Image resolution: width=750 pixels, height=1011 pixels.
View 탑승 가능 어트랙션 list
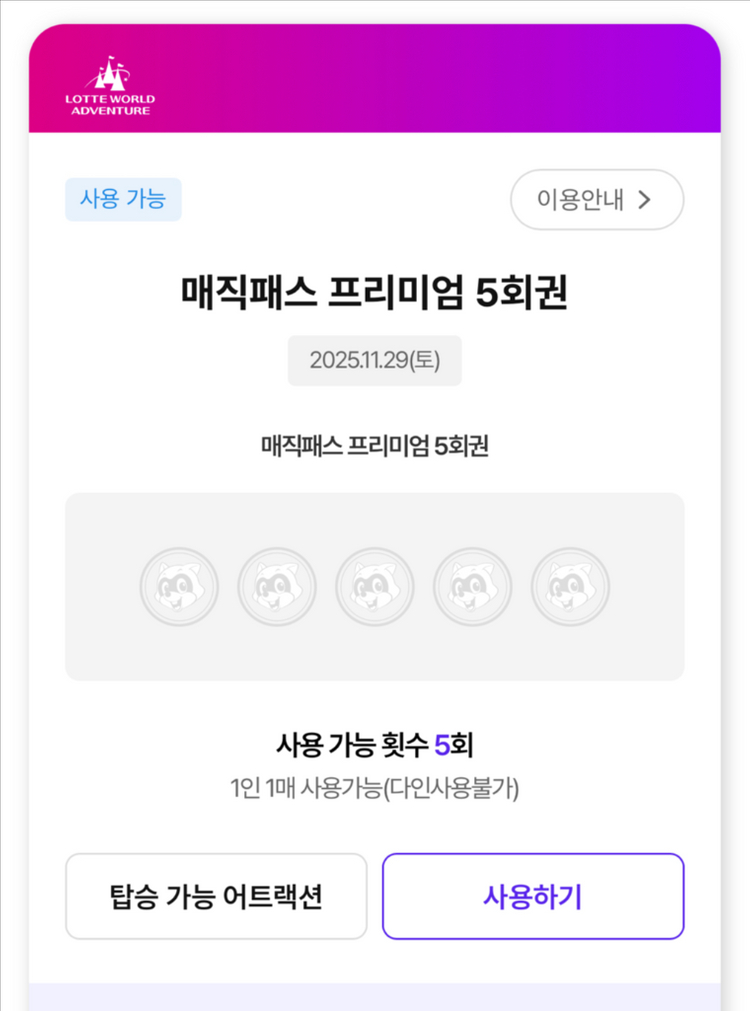[216, 896]
